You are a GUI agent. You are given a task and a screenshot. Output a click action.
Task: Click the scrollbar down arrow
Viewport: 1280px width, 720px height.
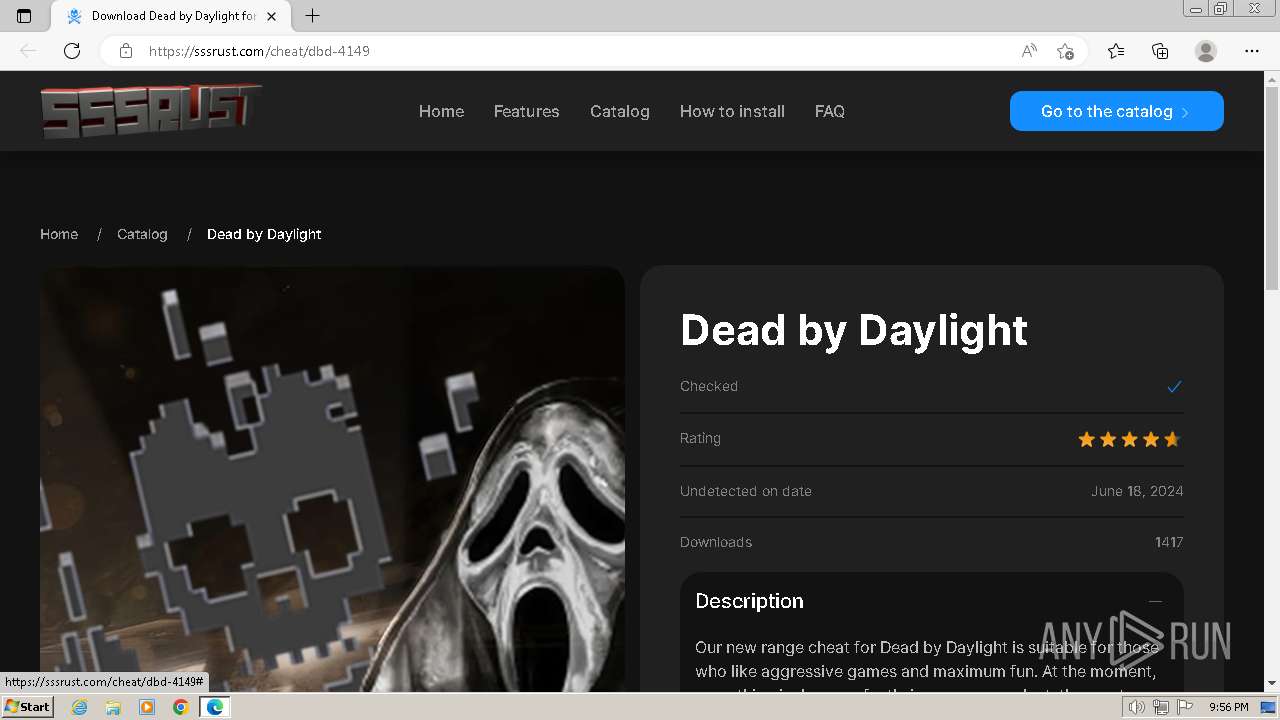[1271, 684]
